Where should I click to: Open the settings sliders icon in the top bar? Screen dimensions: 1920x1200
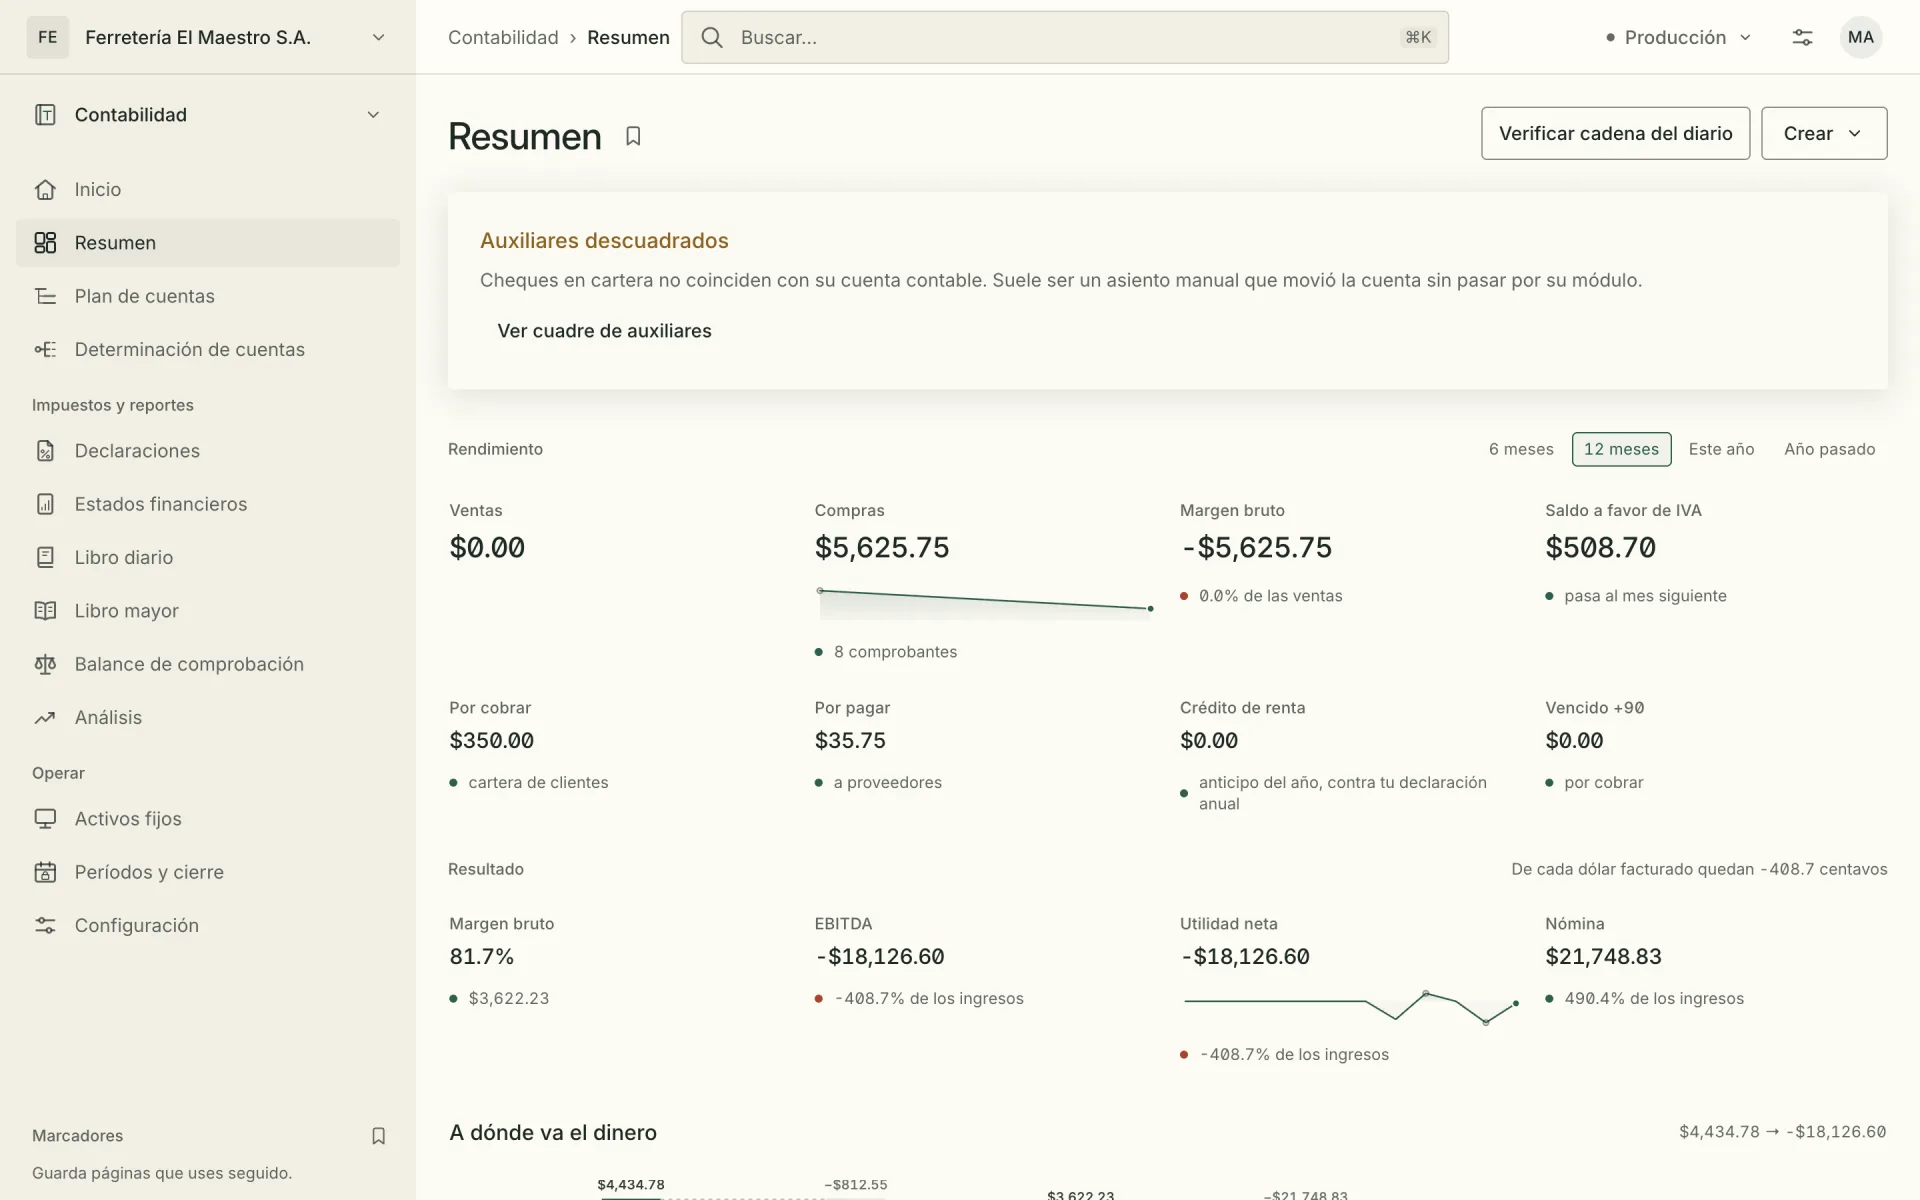(1802, 37)
